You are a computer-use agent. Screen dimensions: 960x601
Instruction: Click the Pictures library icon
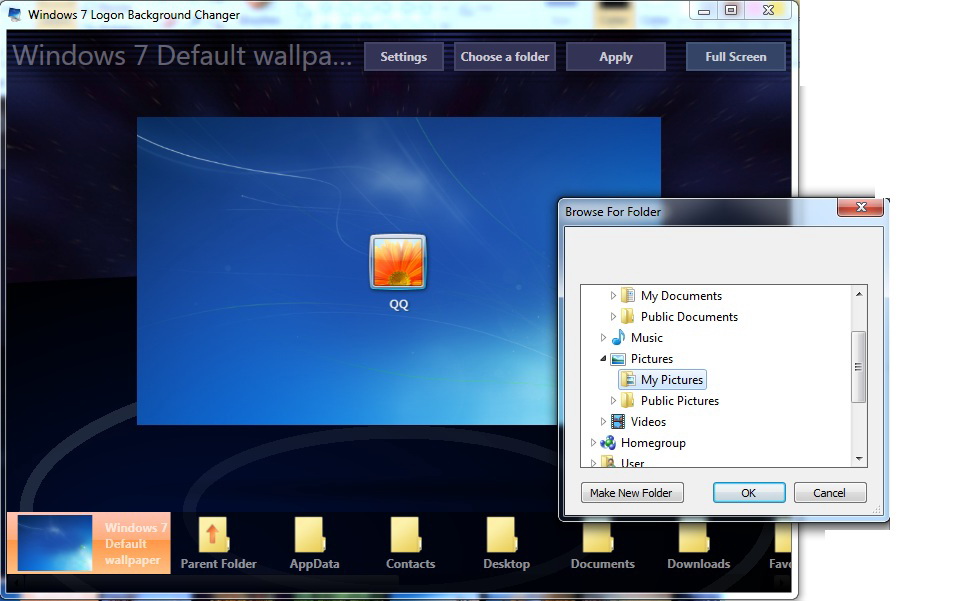click(618, 359)
